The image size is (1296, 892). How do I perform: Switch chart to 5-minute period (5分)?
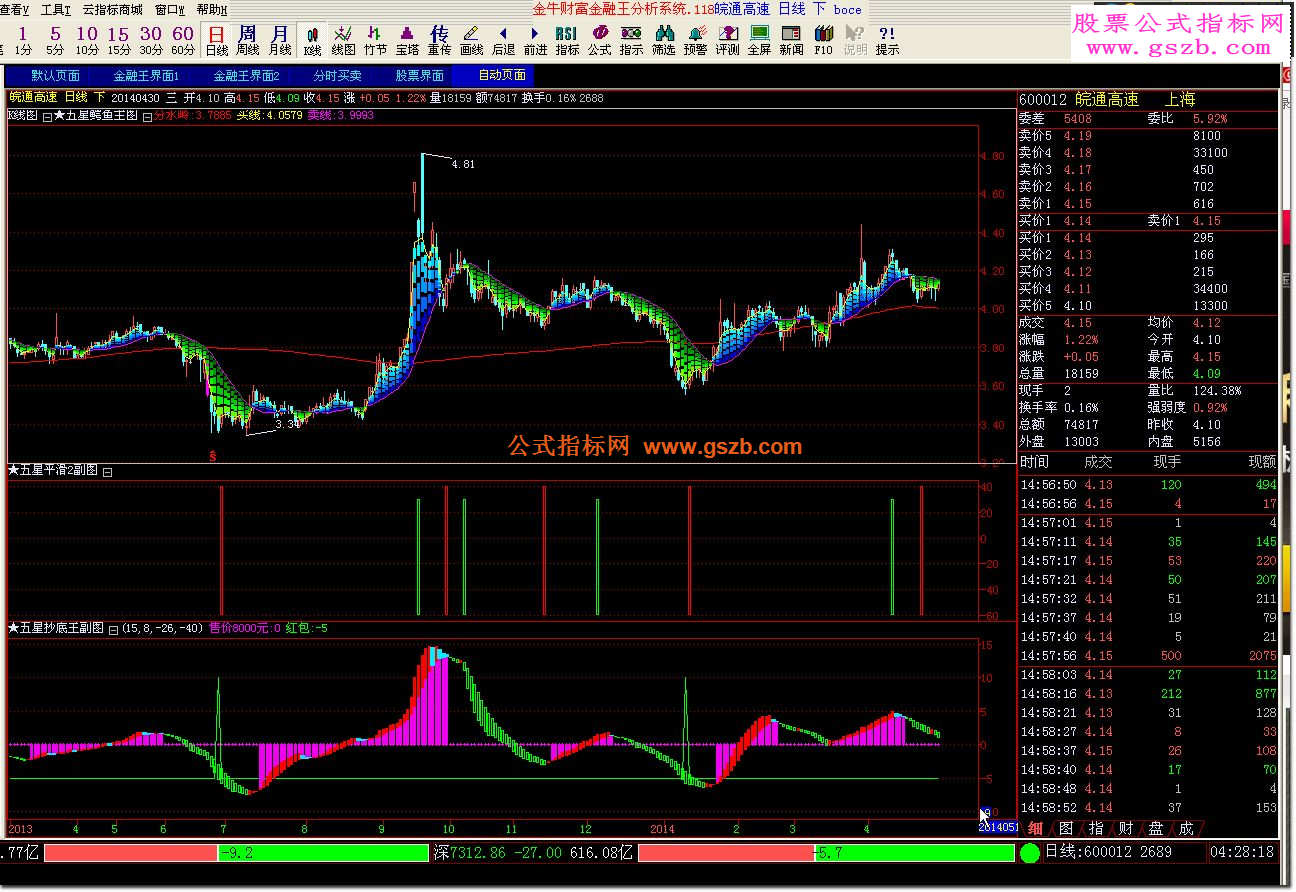point(55,40)
